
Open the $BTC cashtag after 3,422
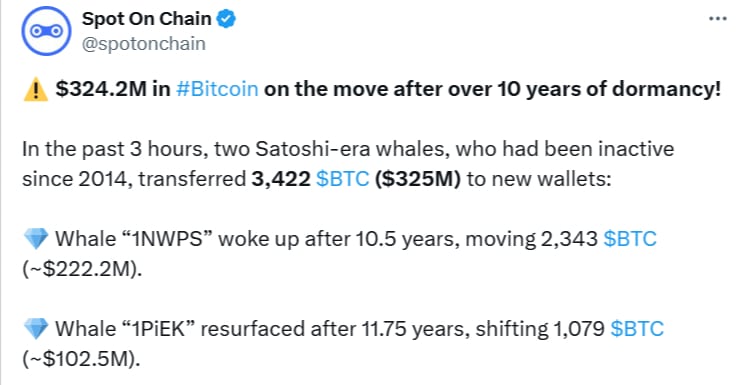[343, 179]
